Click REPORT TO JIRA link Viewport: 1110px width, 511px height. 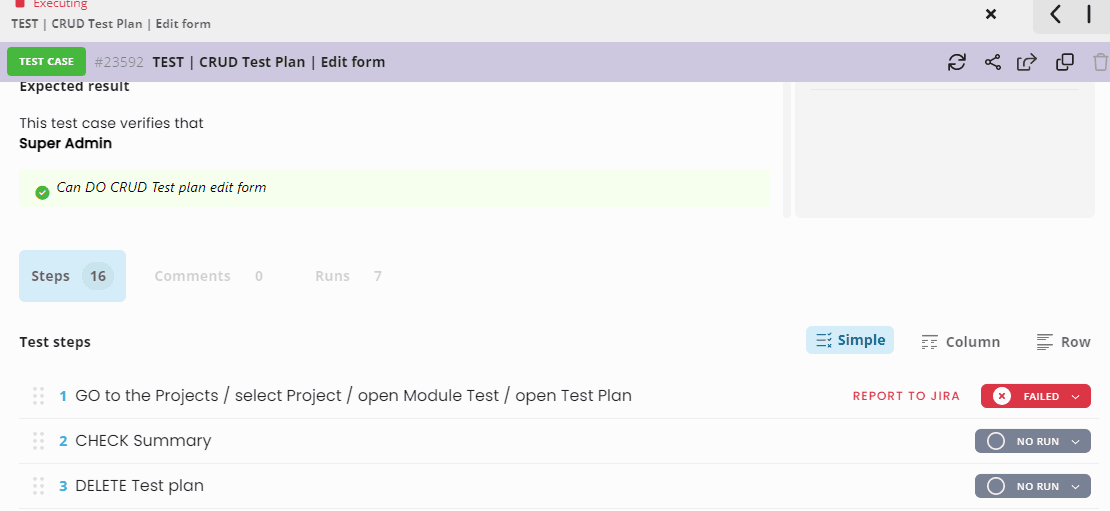click(906, 396)
